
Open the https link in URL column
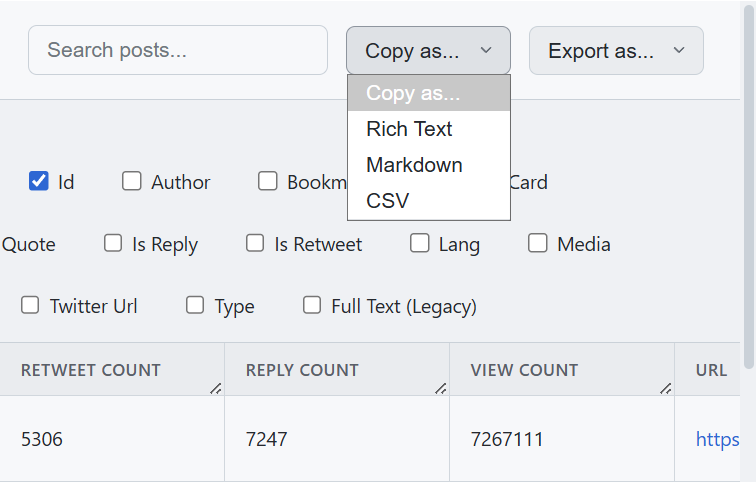(x=717, y=439)
